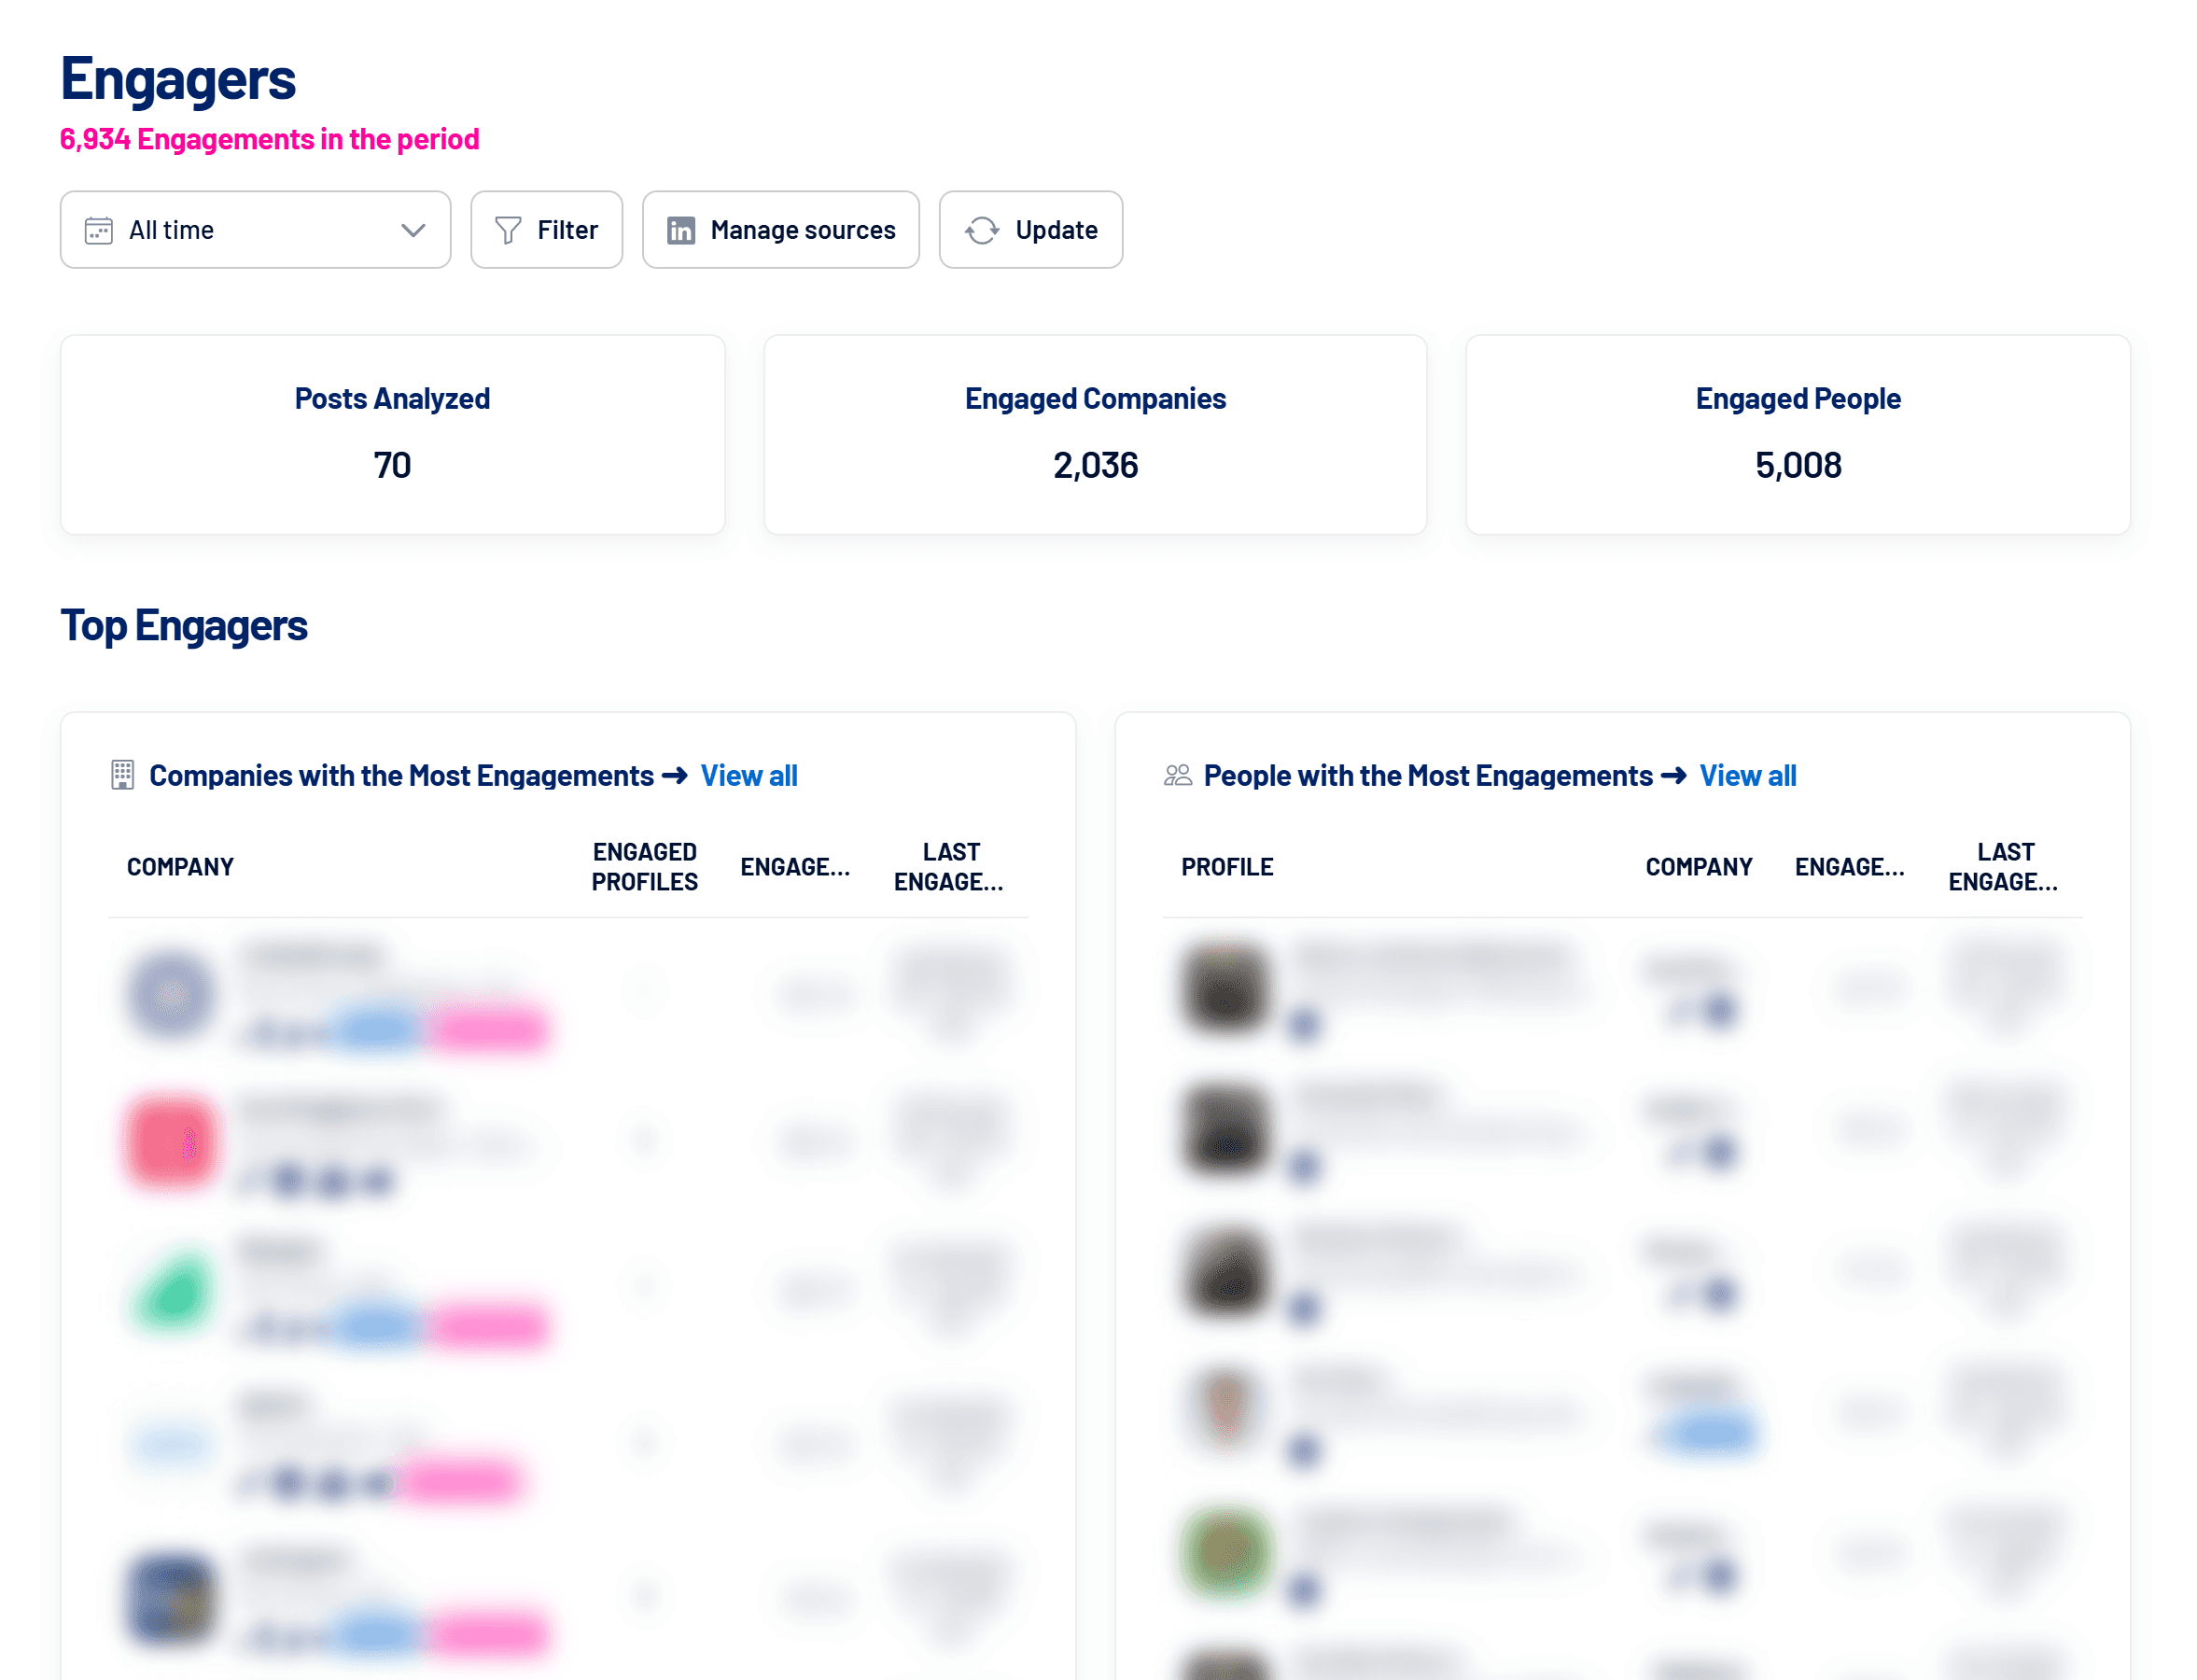Click the calendar icon in date selector
This screenshot has height=1680, width=2197.
tap(98, 231)
